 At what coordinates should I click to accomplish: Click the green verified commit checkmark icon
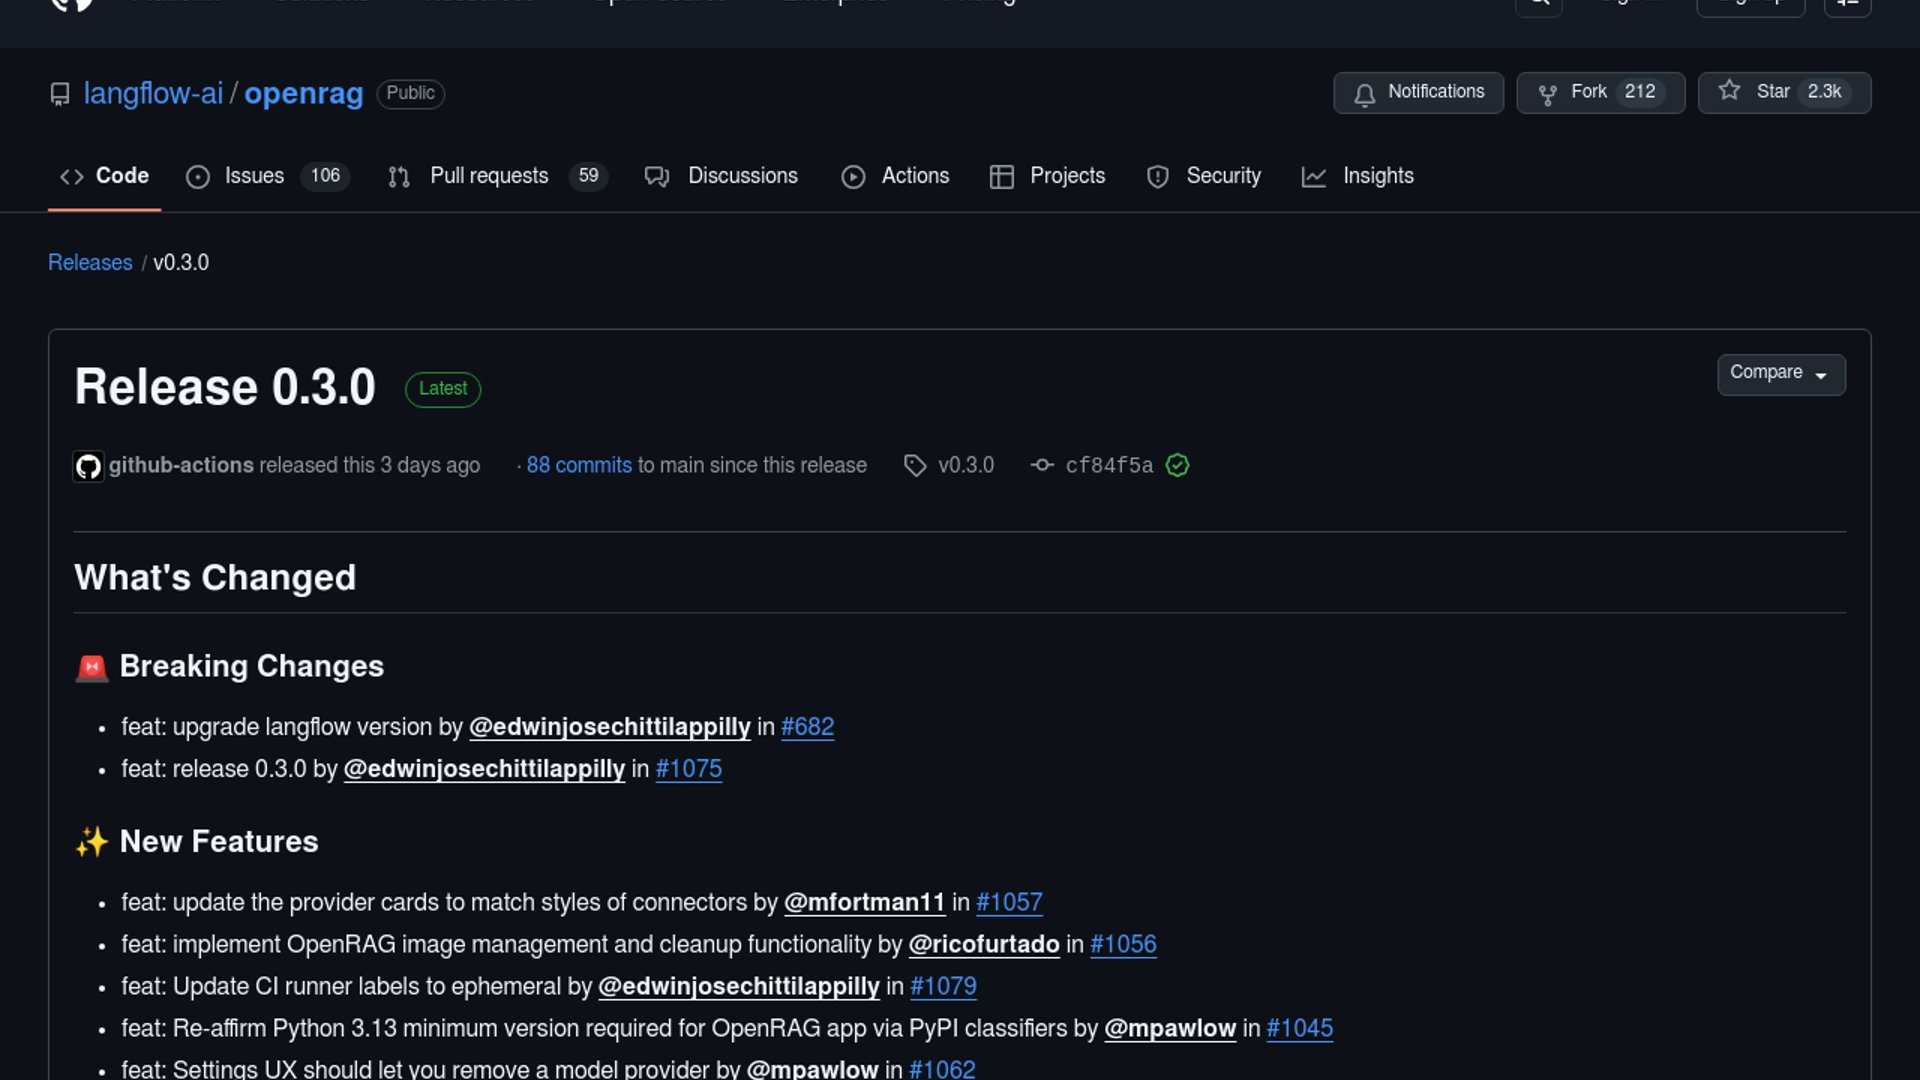point(1177,466)
